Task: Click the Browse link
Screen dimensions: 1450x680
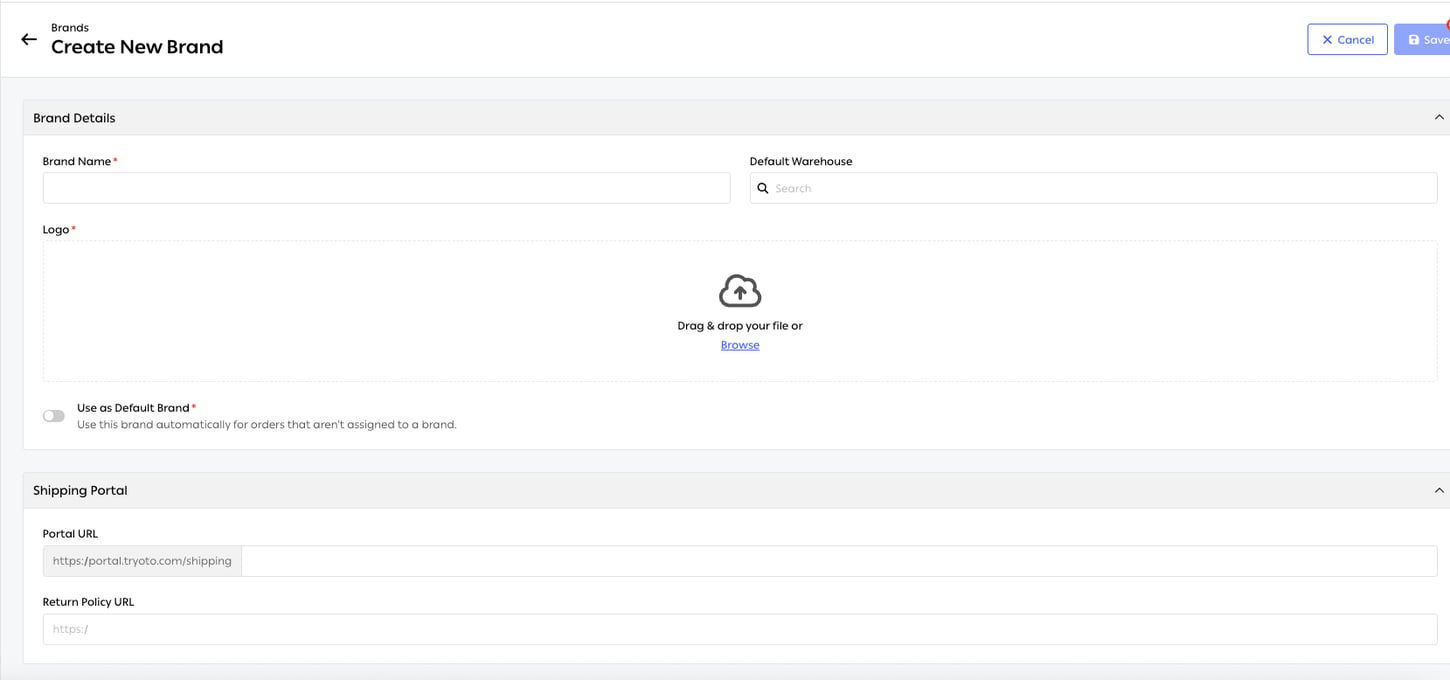Action: pyautogui.click(x=740, y=345)
